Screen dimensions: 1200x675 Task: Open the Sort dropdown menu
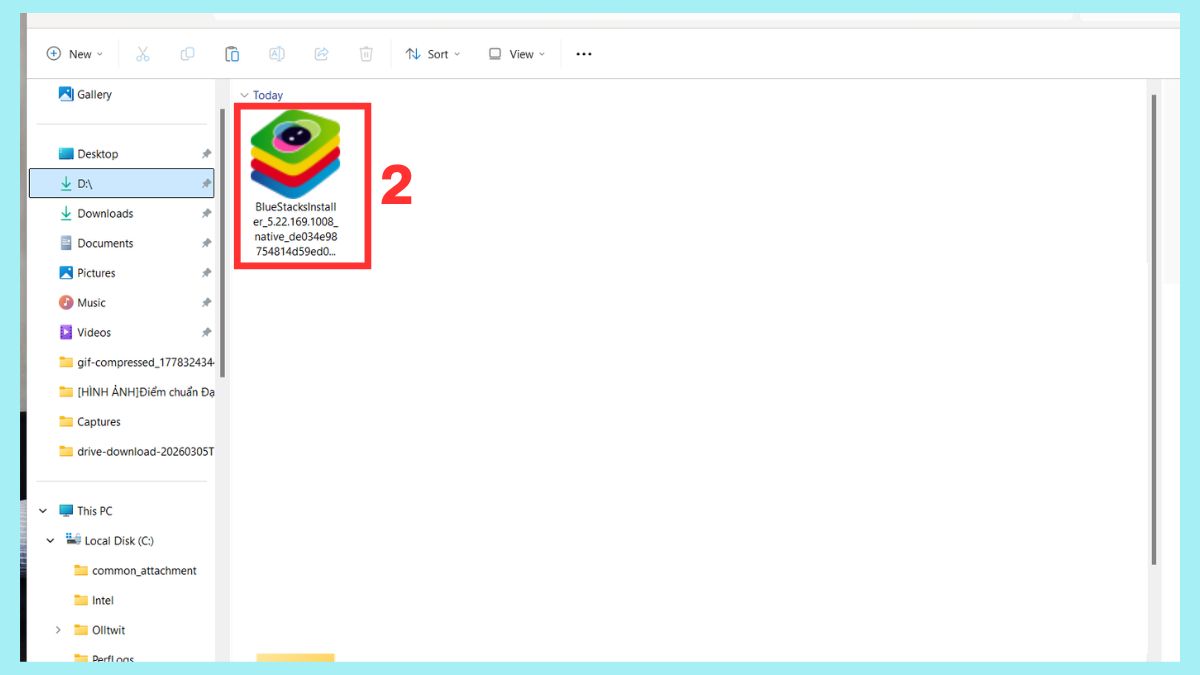[x=433, y=54]
